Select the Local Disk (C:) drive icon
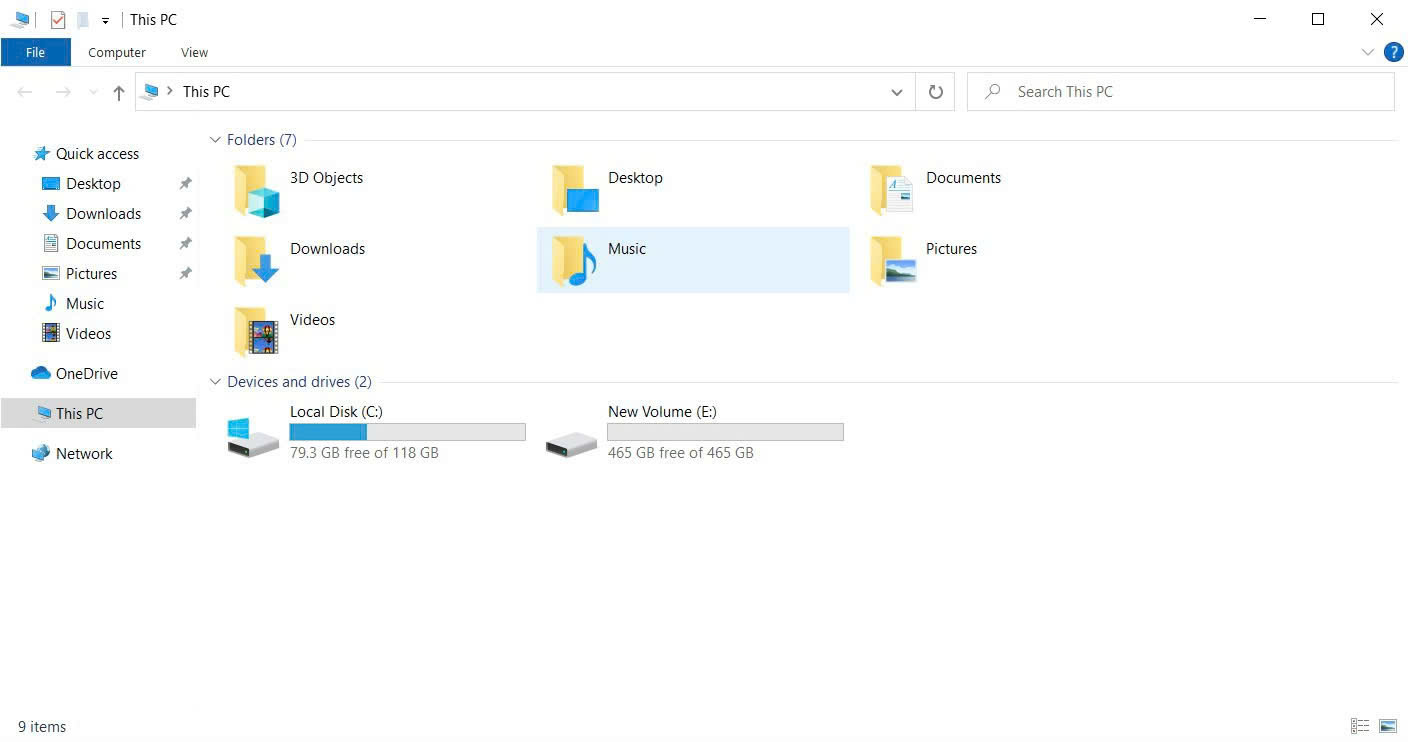The width and height of the screenshot is (1408, 742). [253, 437]
